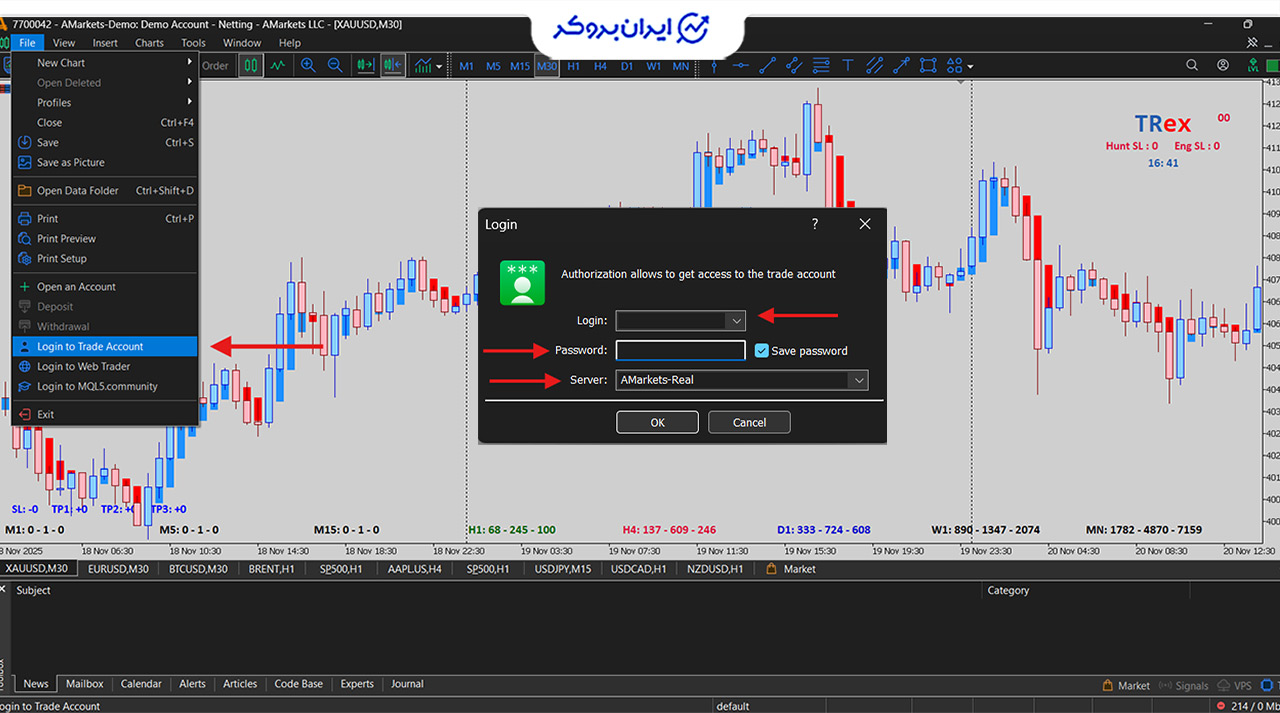The width and height of the screenshot is (1280, 713).
Task: Expand New Chart submenu
Action: [105, 63]
